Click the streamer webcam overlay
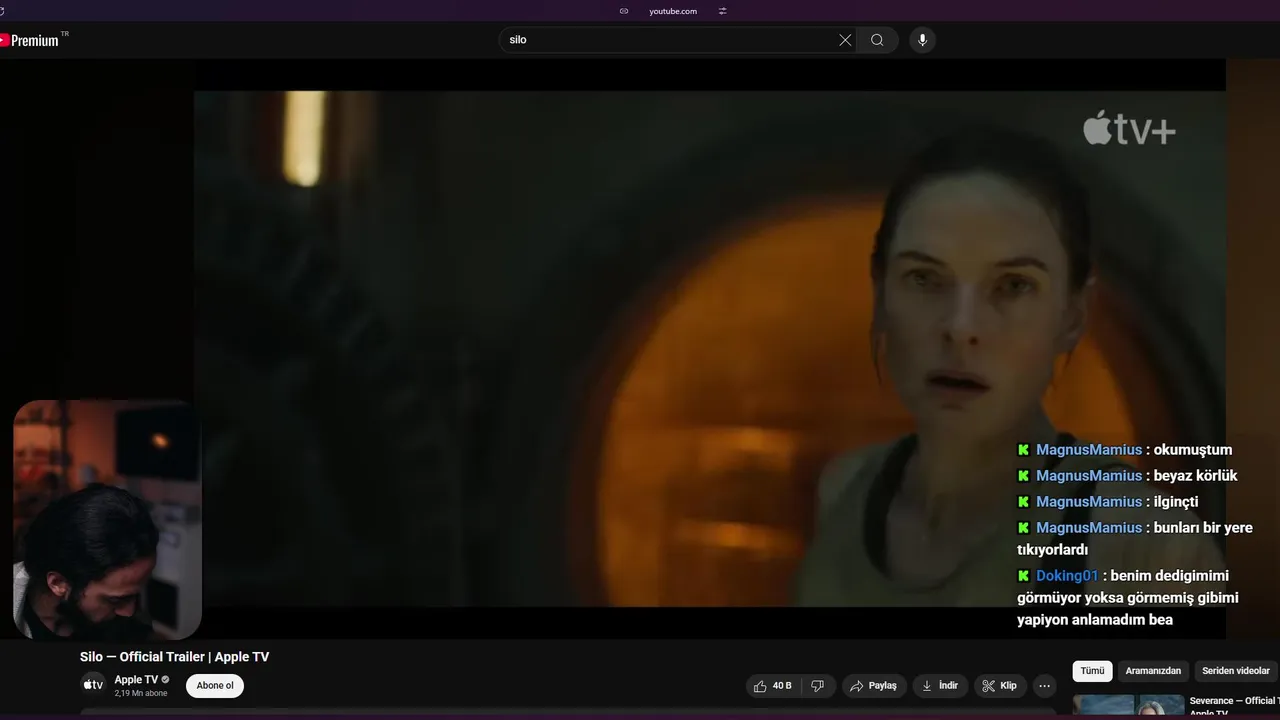This screenshot has width=1280, height=720. coord(107,520)
